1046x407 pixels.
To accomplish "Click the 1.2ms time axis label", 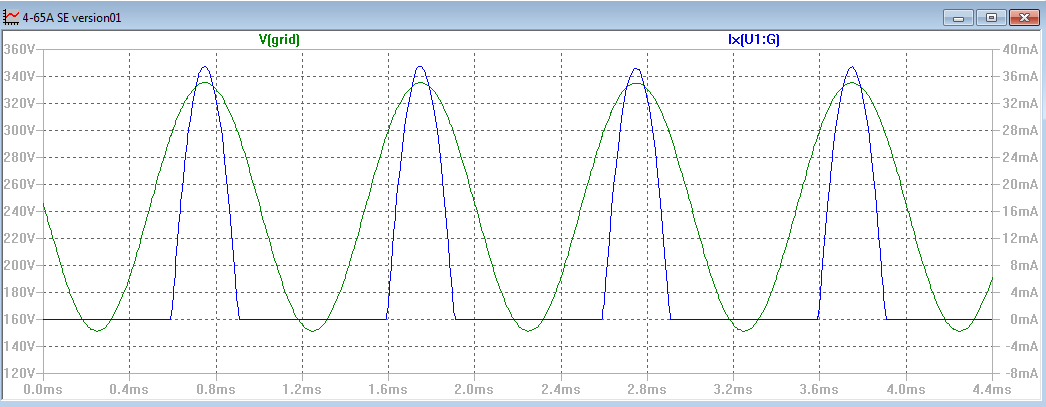I will [302, 388].
